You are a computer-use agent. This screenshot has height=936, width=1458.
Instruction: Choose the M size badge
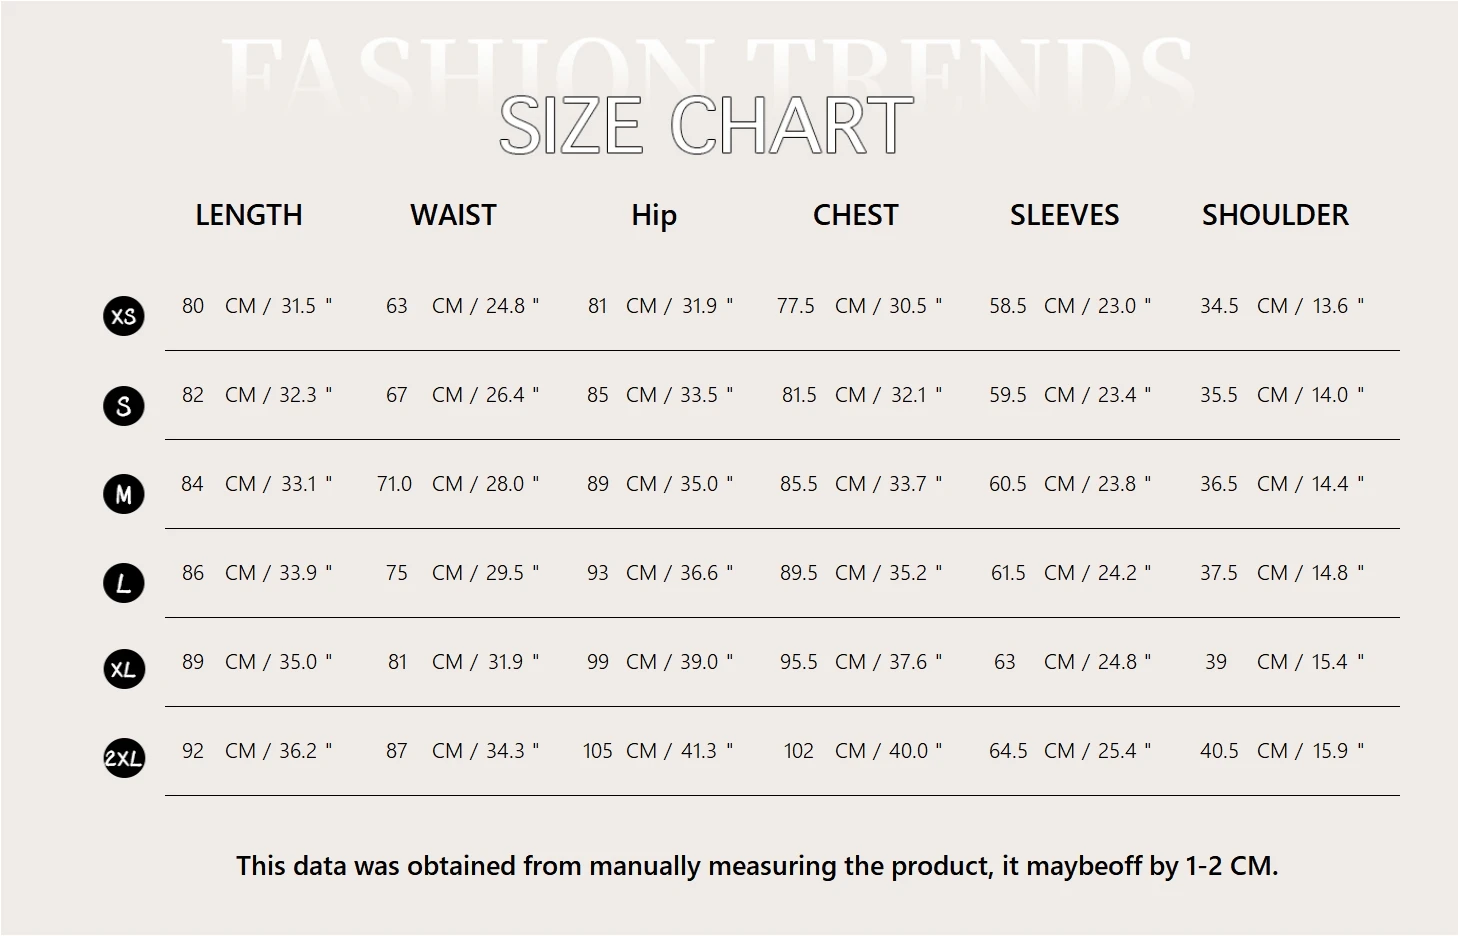point(124,494)
